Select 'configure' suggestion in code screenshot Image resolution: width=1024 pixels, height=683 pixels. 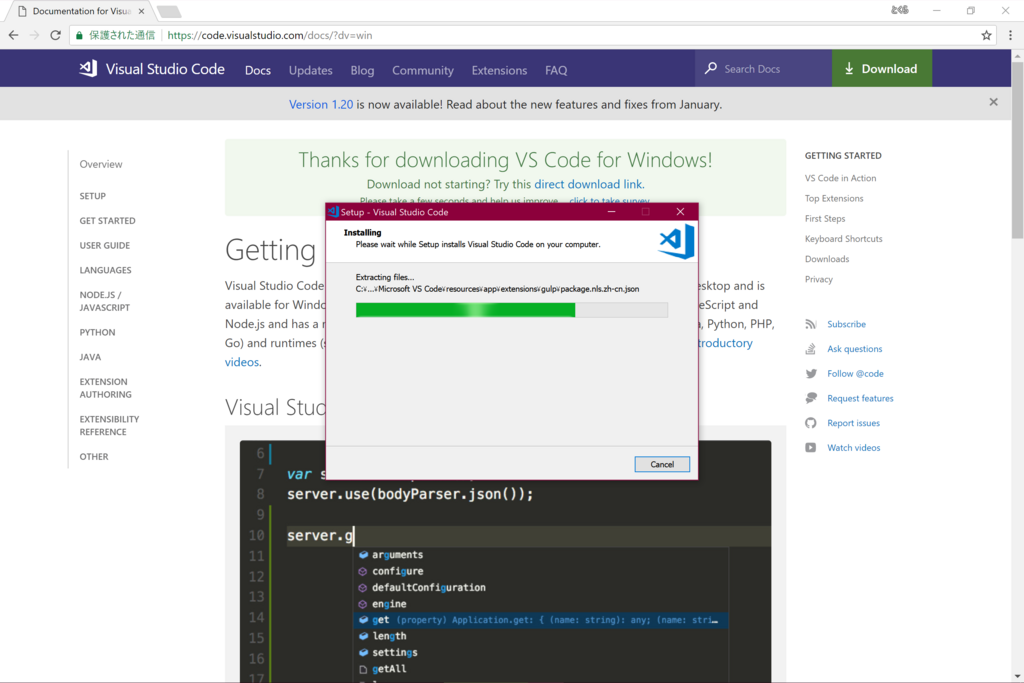pos(398,571)
